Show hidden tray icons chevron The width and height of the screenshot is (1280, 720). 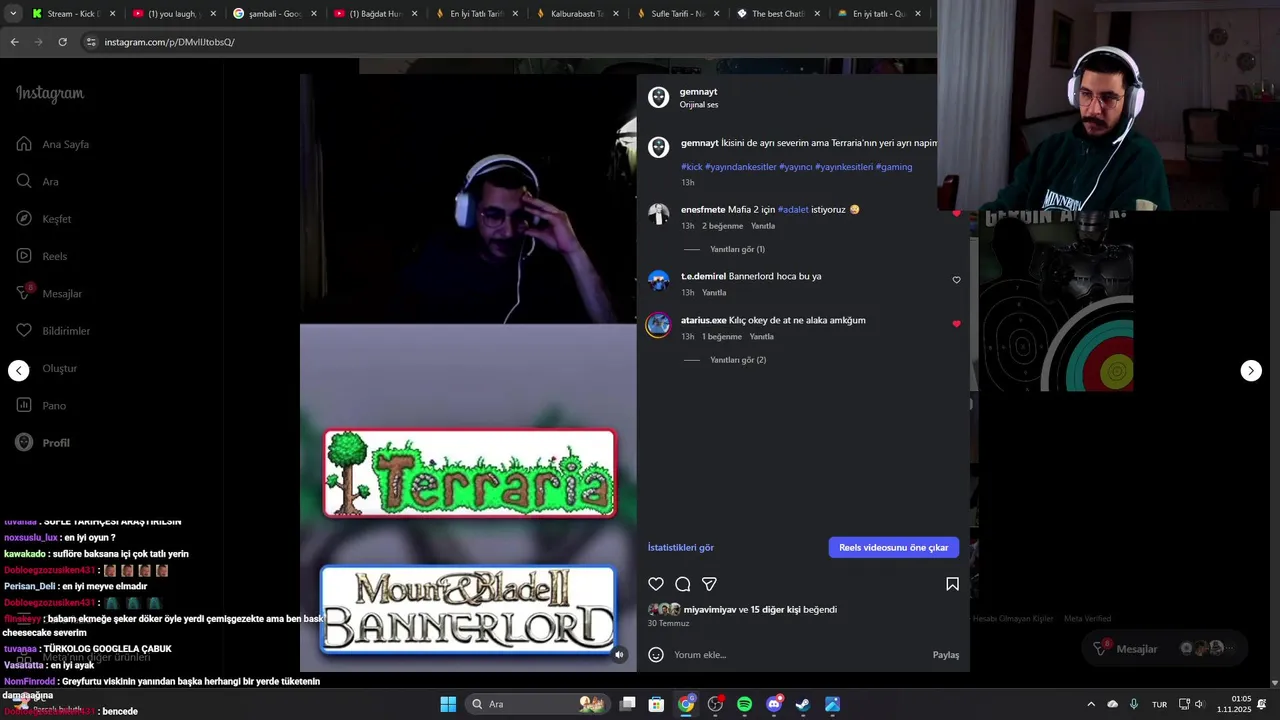pos(1091,704)
